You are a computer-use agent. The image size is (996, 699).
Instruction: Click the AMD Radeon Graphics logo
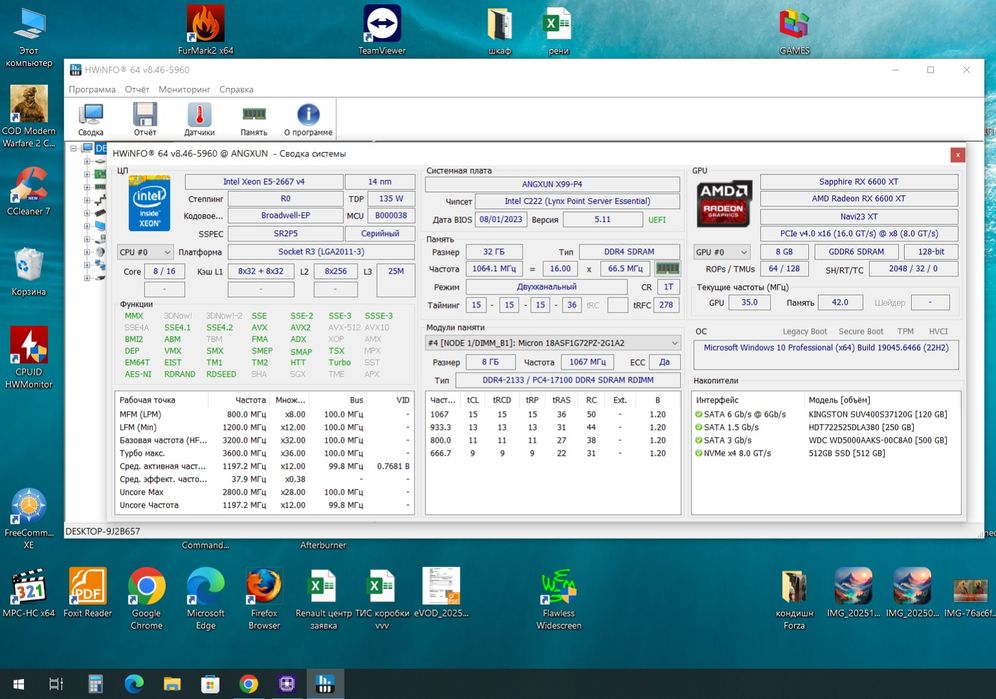723,203
